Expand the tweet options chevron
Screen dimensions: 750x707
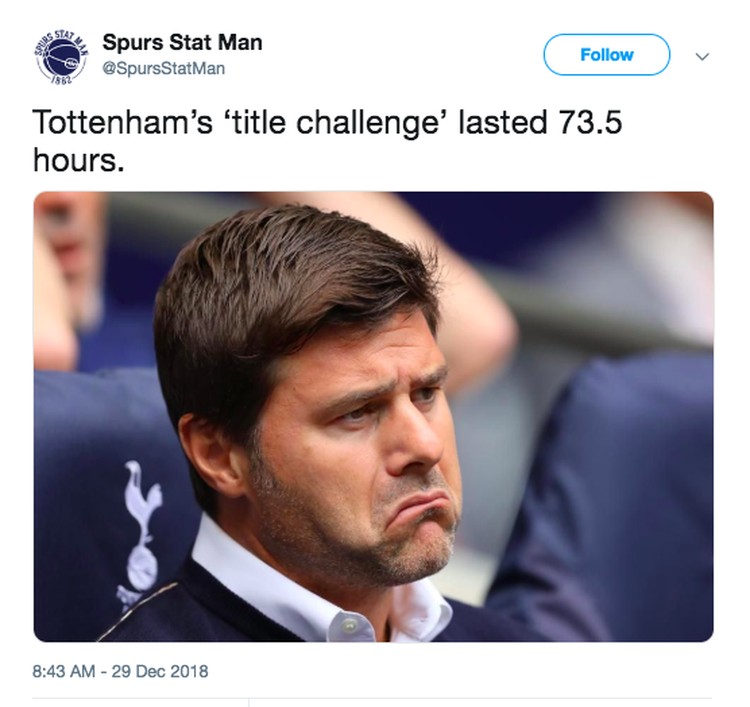tap(702, 56)
